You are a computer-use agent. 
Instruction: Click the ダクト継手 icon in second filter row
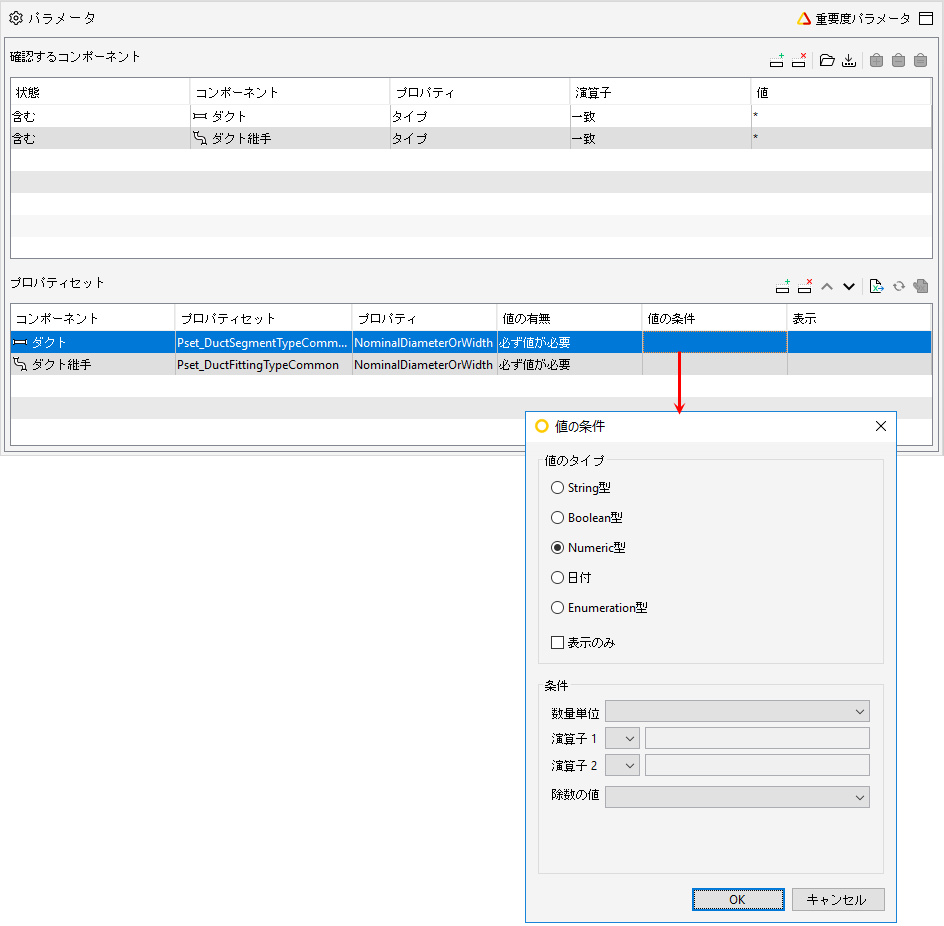[200, 138]
